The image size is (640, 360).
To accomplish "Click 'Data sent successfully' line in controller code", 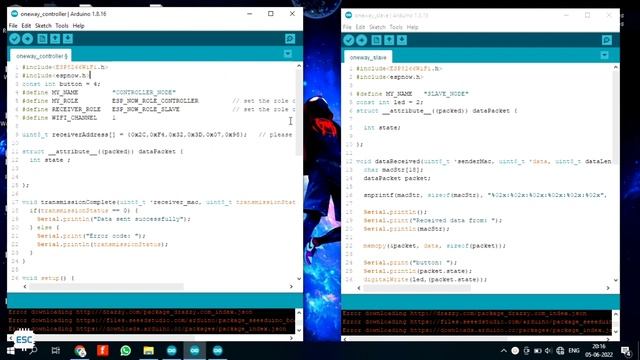I will (x=114, y=219).
